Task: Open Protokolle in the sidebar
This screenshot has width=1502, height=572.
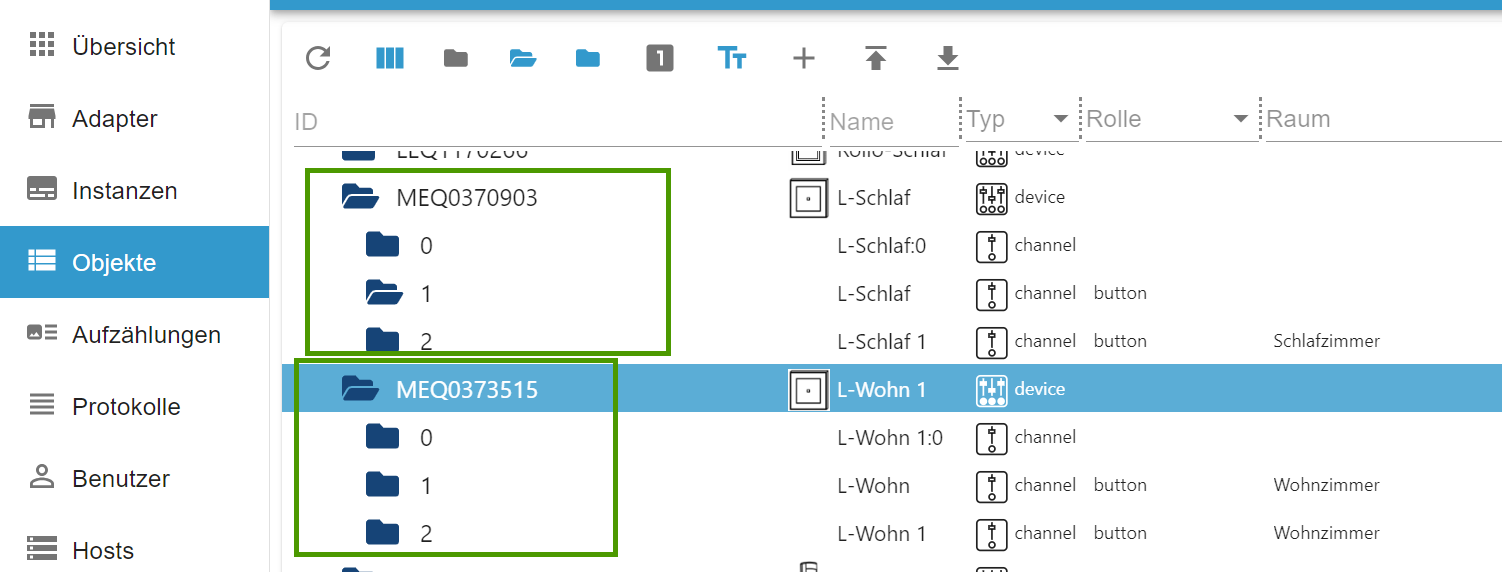Action: click(x=134, y=406)
